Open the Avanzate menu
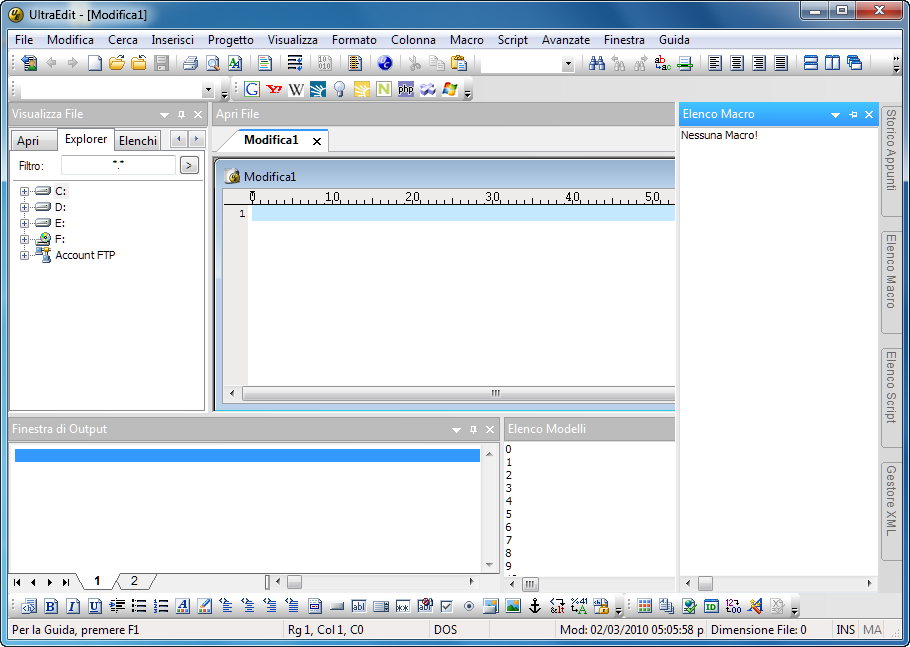The width and height of the screenshot is (910, 647). tap(566, 40)
